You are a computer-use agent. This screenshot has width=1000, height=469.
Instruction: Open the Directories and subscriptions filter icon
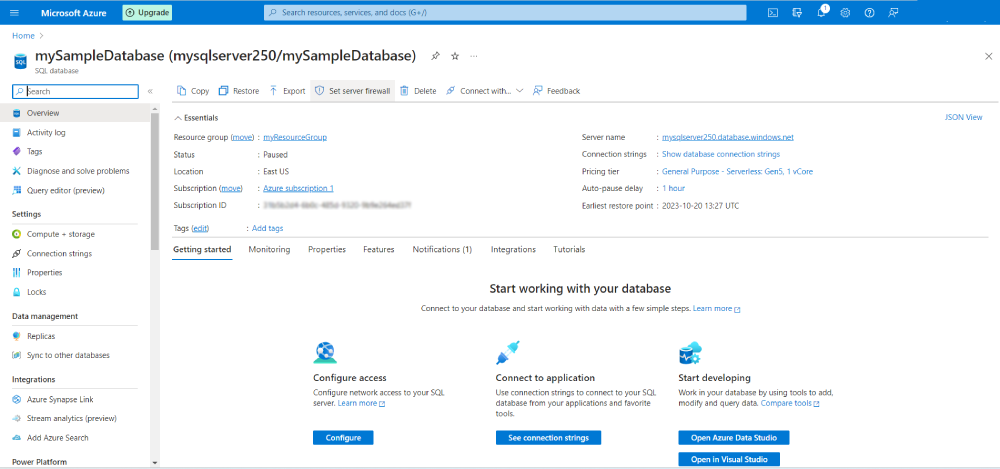pyautogui.click(x=797, y=12)
